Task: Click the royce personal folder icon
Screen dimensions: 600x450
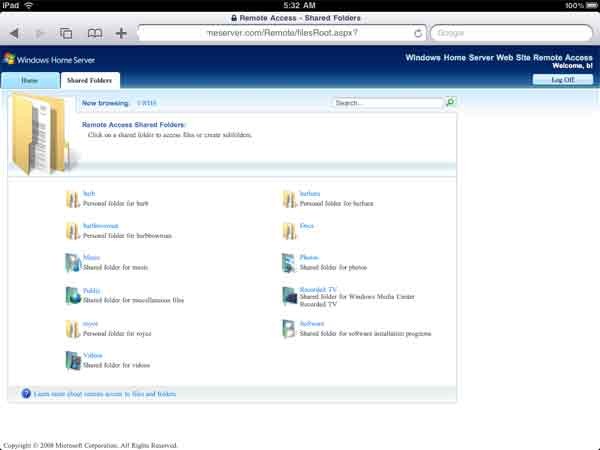Action: point(72,329)
